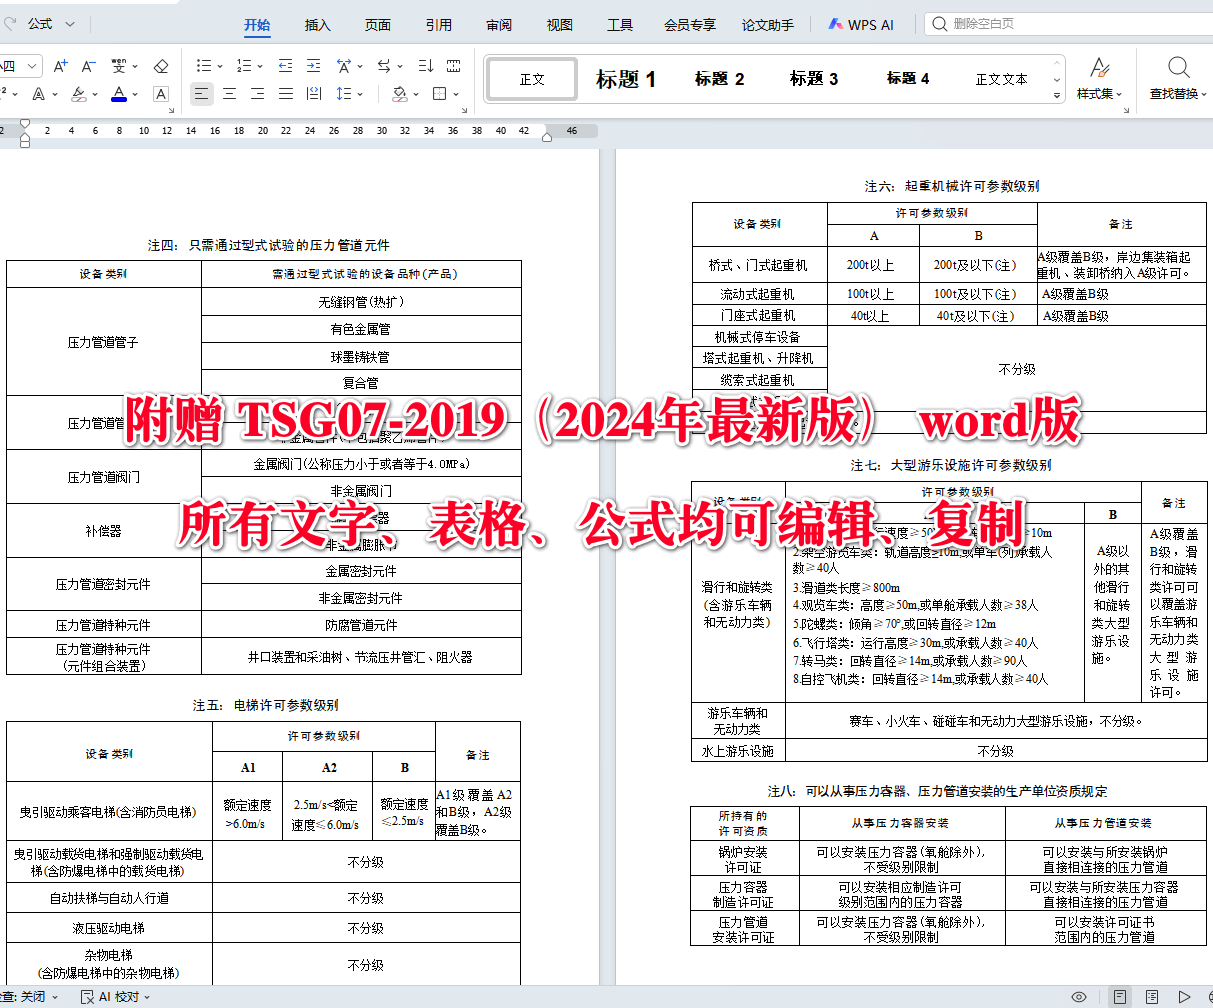Open the paragraph dialog launcher arrow
This screenshot has height=1008, width=1213.
click(x=464, y=109)
